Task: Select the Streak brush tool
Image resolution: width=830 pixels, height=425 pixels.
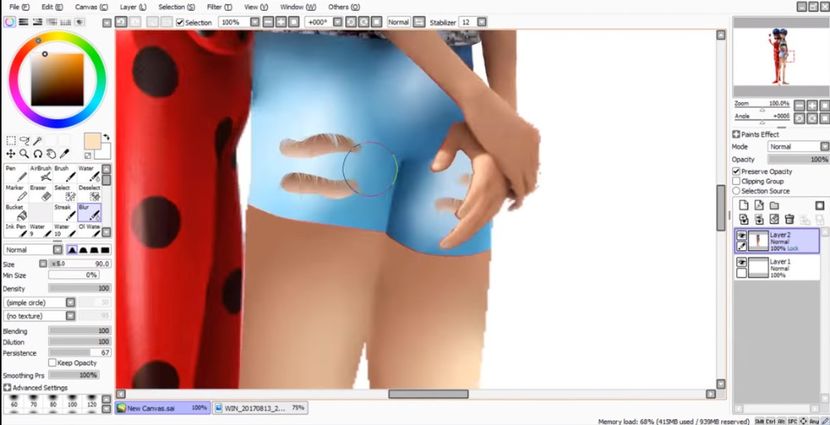Action: tap(64, 213)
